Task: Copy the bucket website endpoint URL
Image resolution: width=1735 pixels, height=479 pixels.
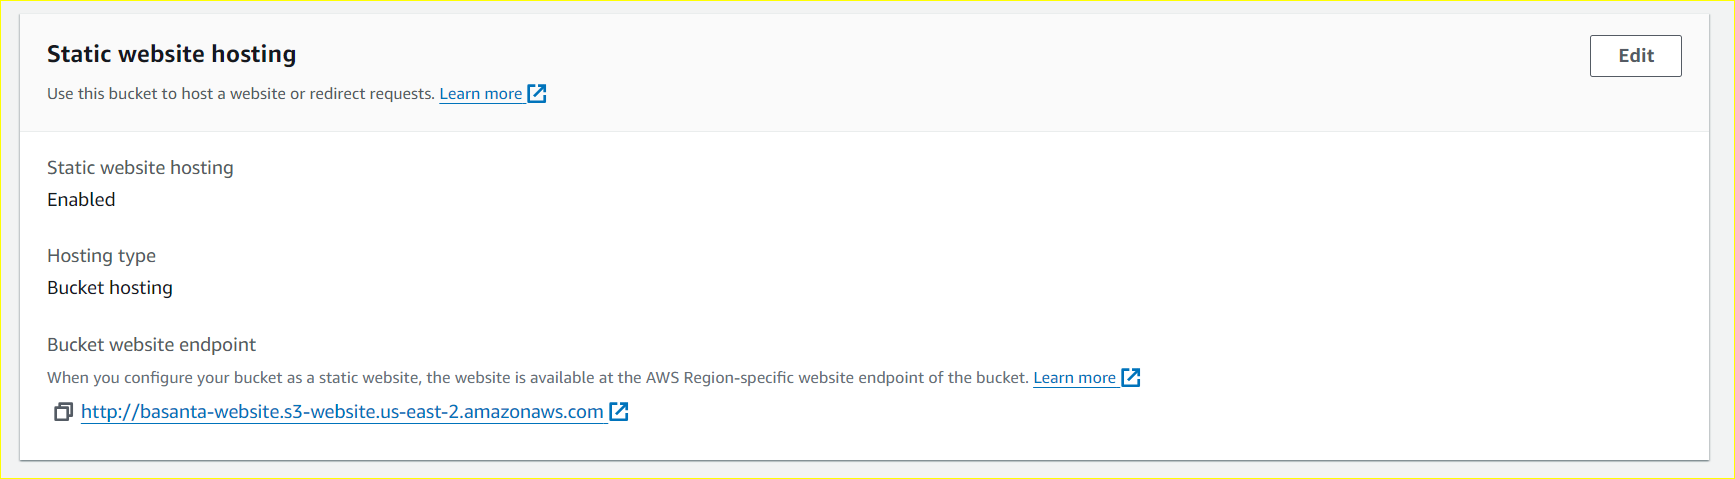Action: coord(63,412)
